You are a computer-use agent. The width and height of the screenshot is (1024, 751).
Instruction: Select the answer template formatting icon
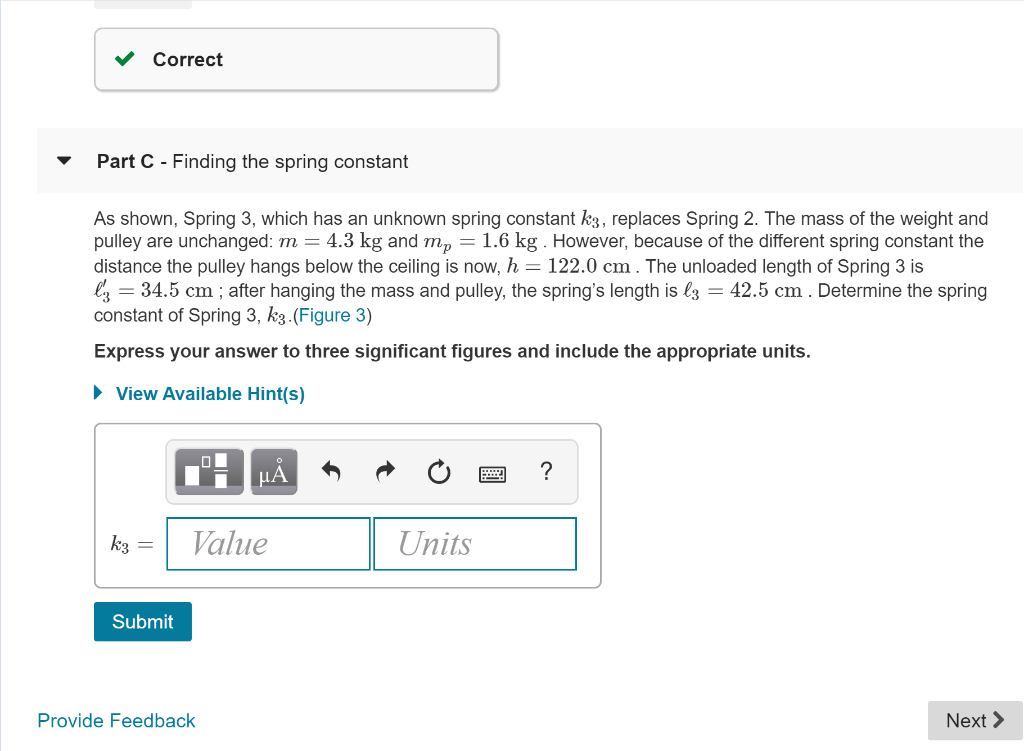207,471
